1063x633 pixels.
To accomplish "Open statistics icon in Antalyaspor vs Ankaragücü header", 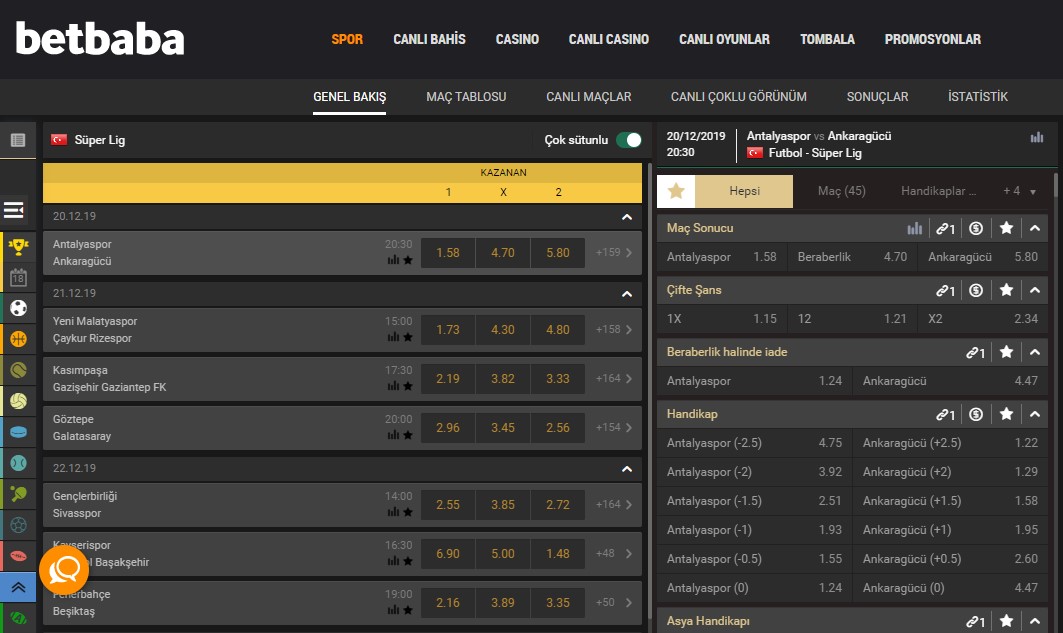I will tap(1037, 137).
